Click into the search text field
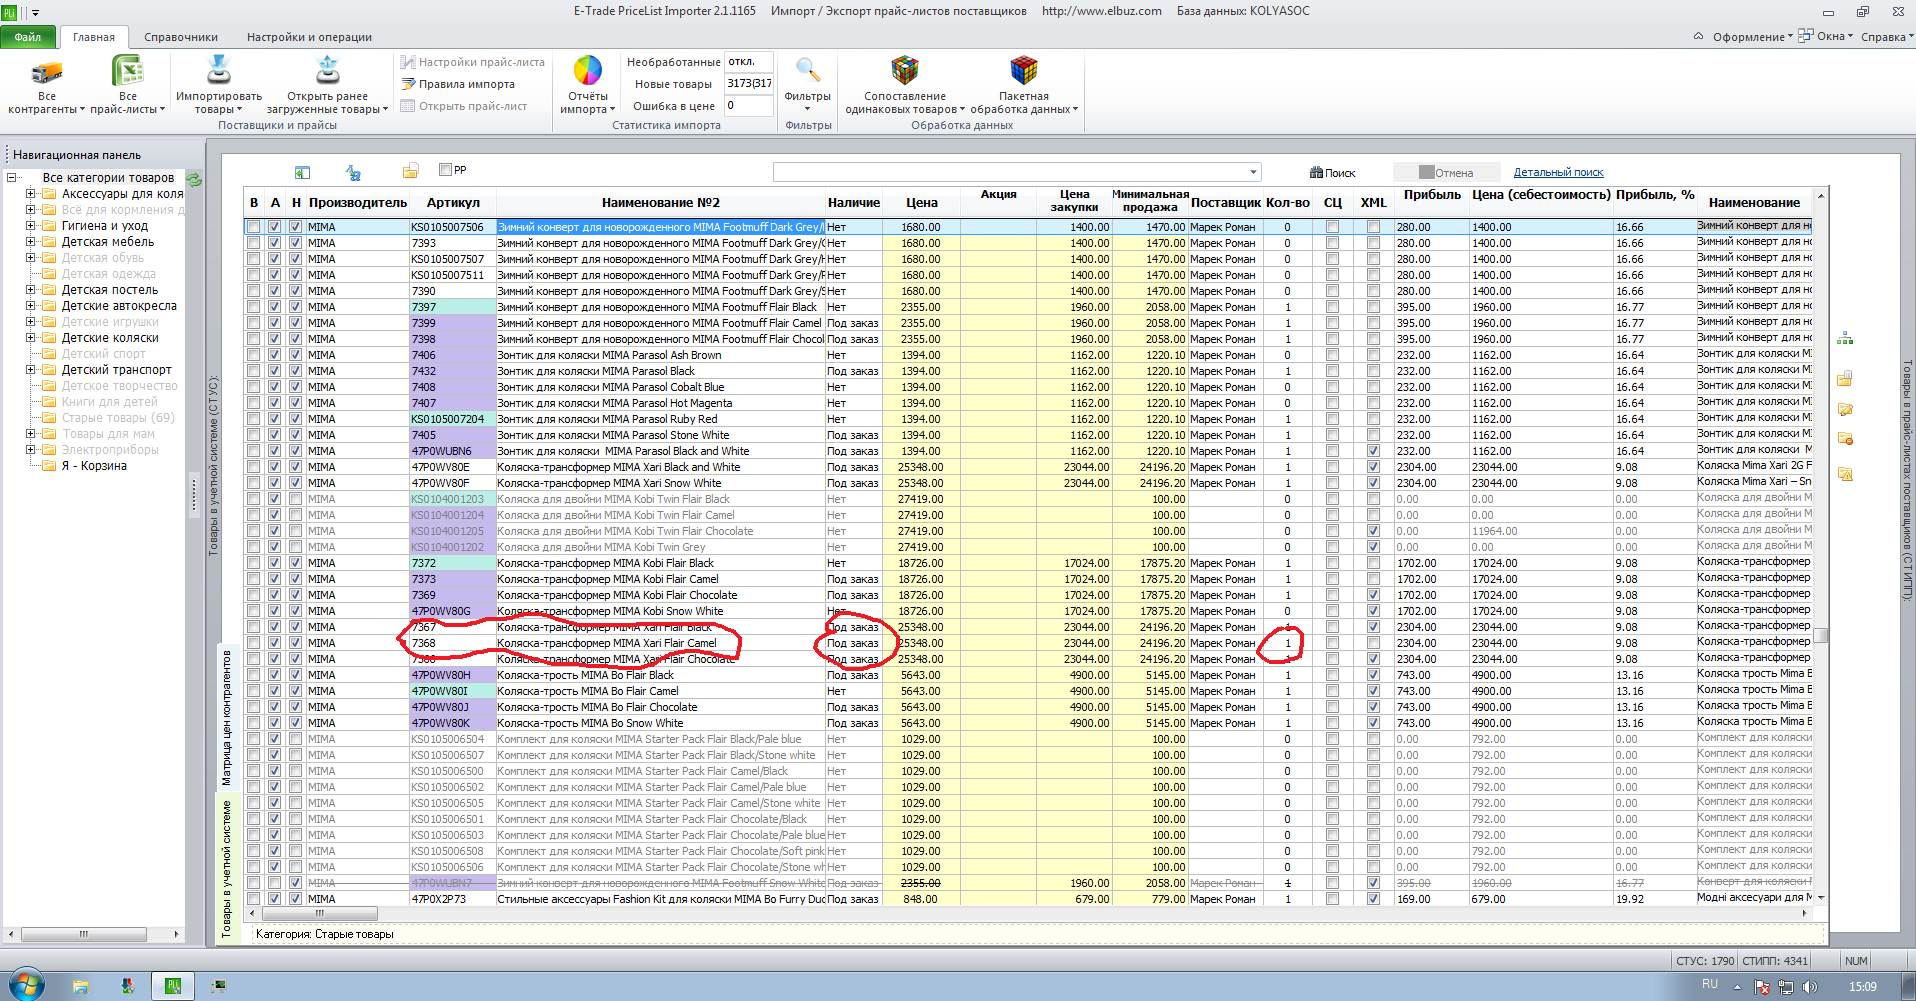 tap(1010, 172)
